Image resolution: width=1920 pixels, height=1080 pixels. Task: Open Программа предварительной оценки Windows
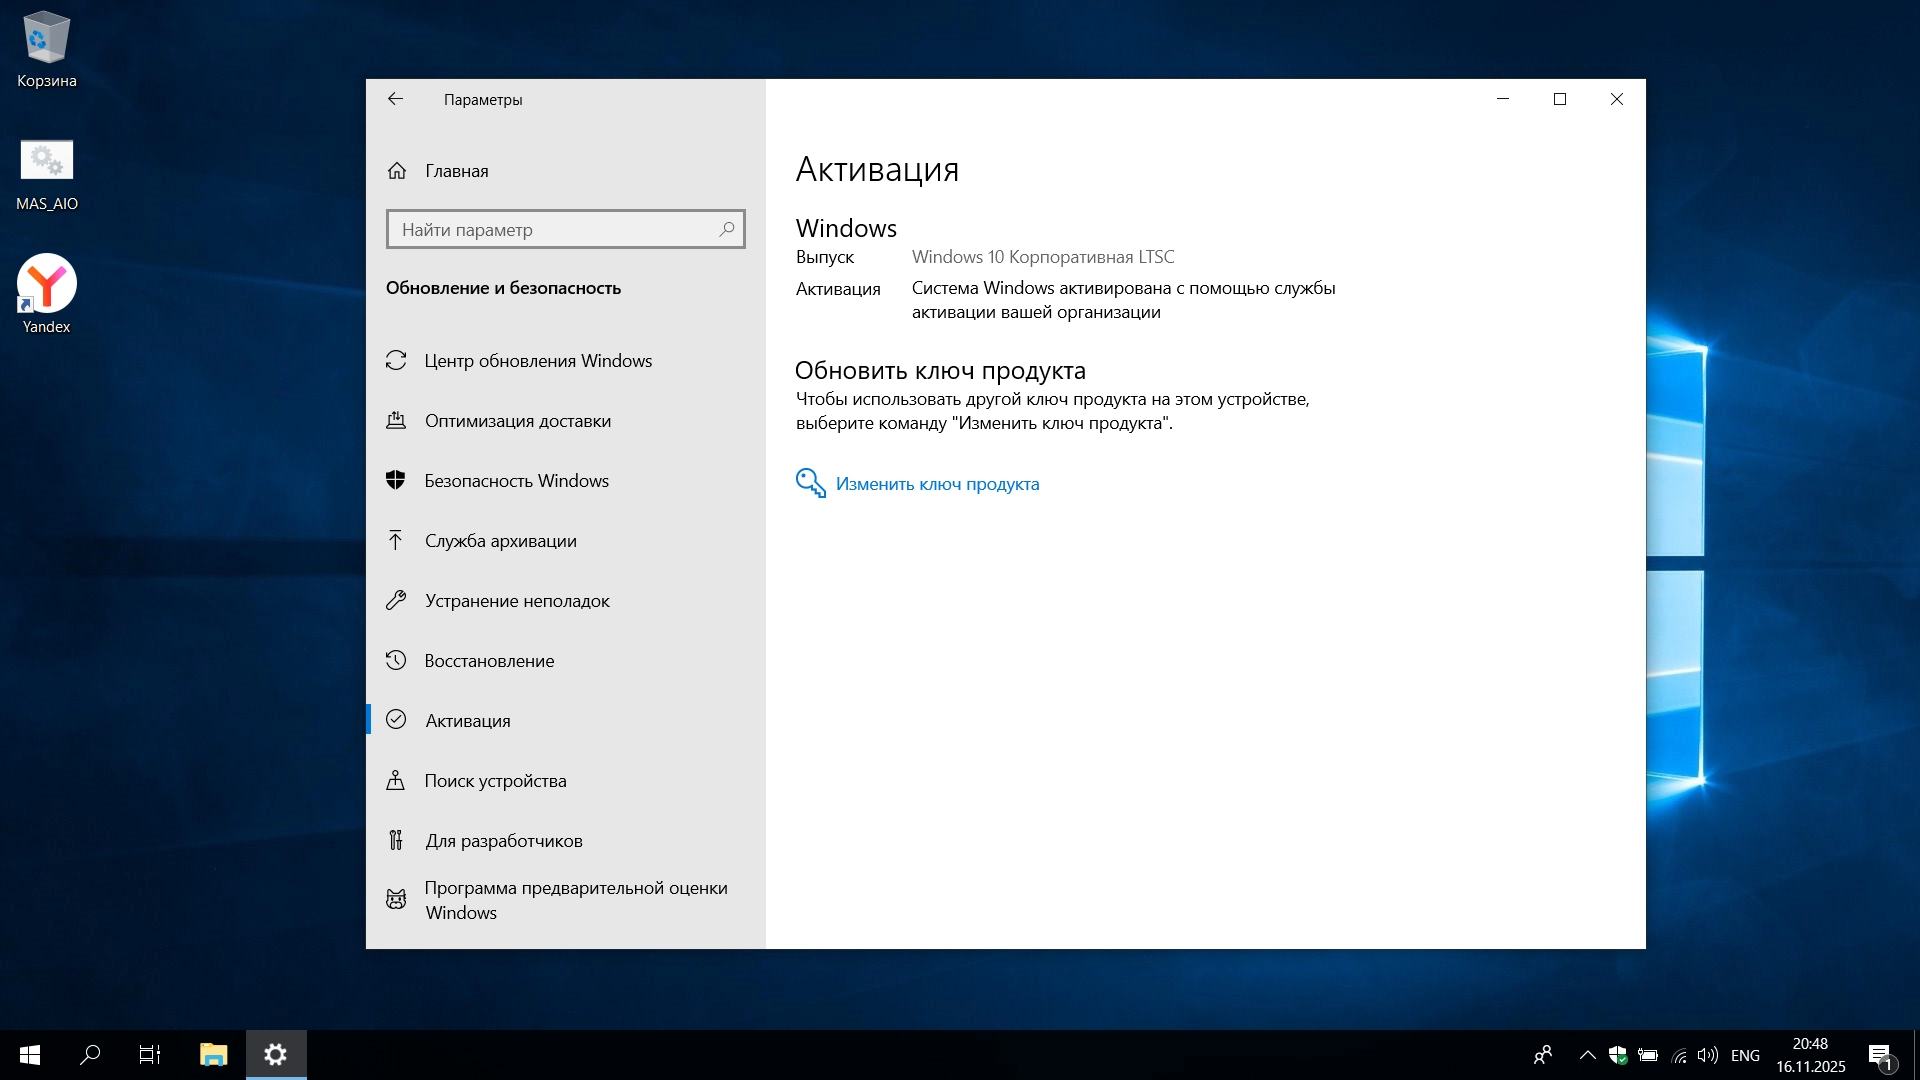tap(575, 900)
